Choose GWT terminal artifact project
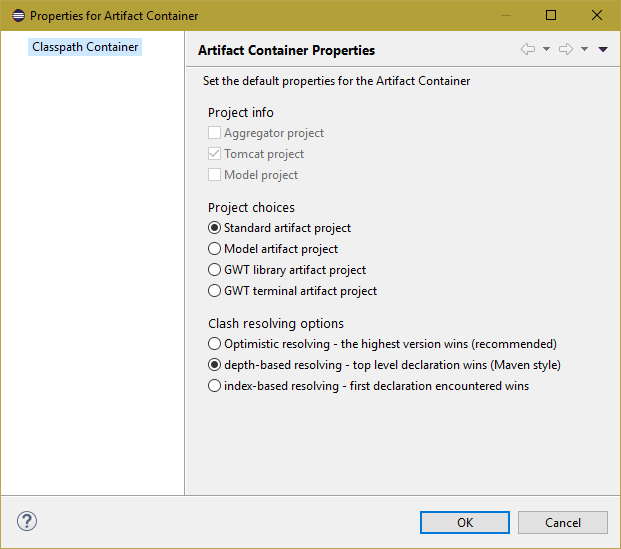This screenshot has height=549, width=621. click(214, 291)
